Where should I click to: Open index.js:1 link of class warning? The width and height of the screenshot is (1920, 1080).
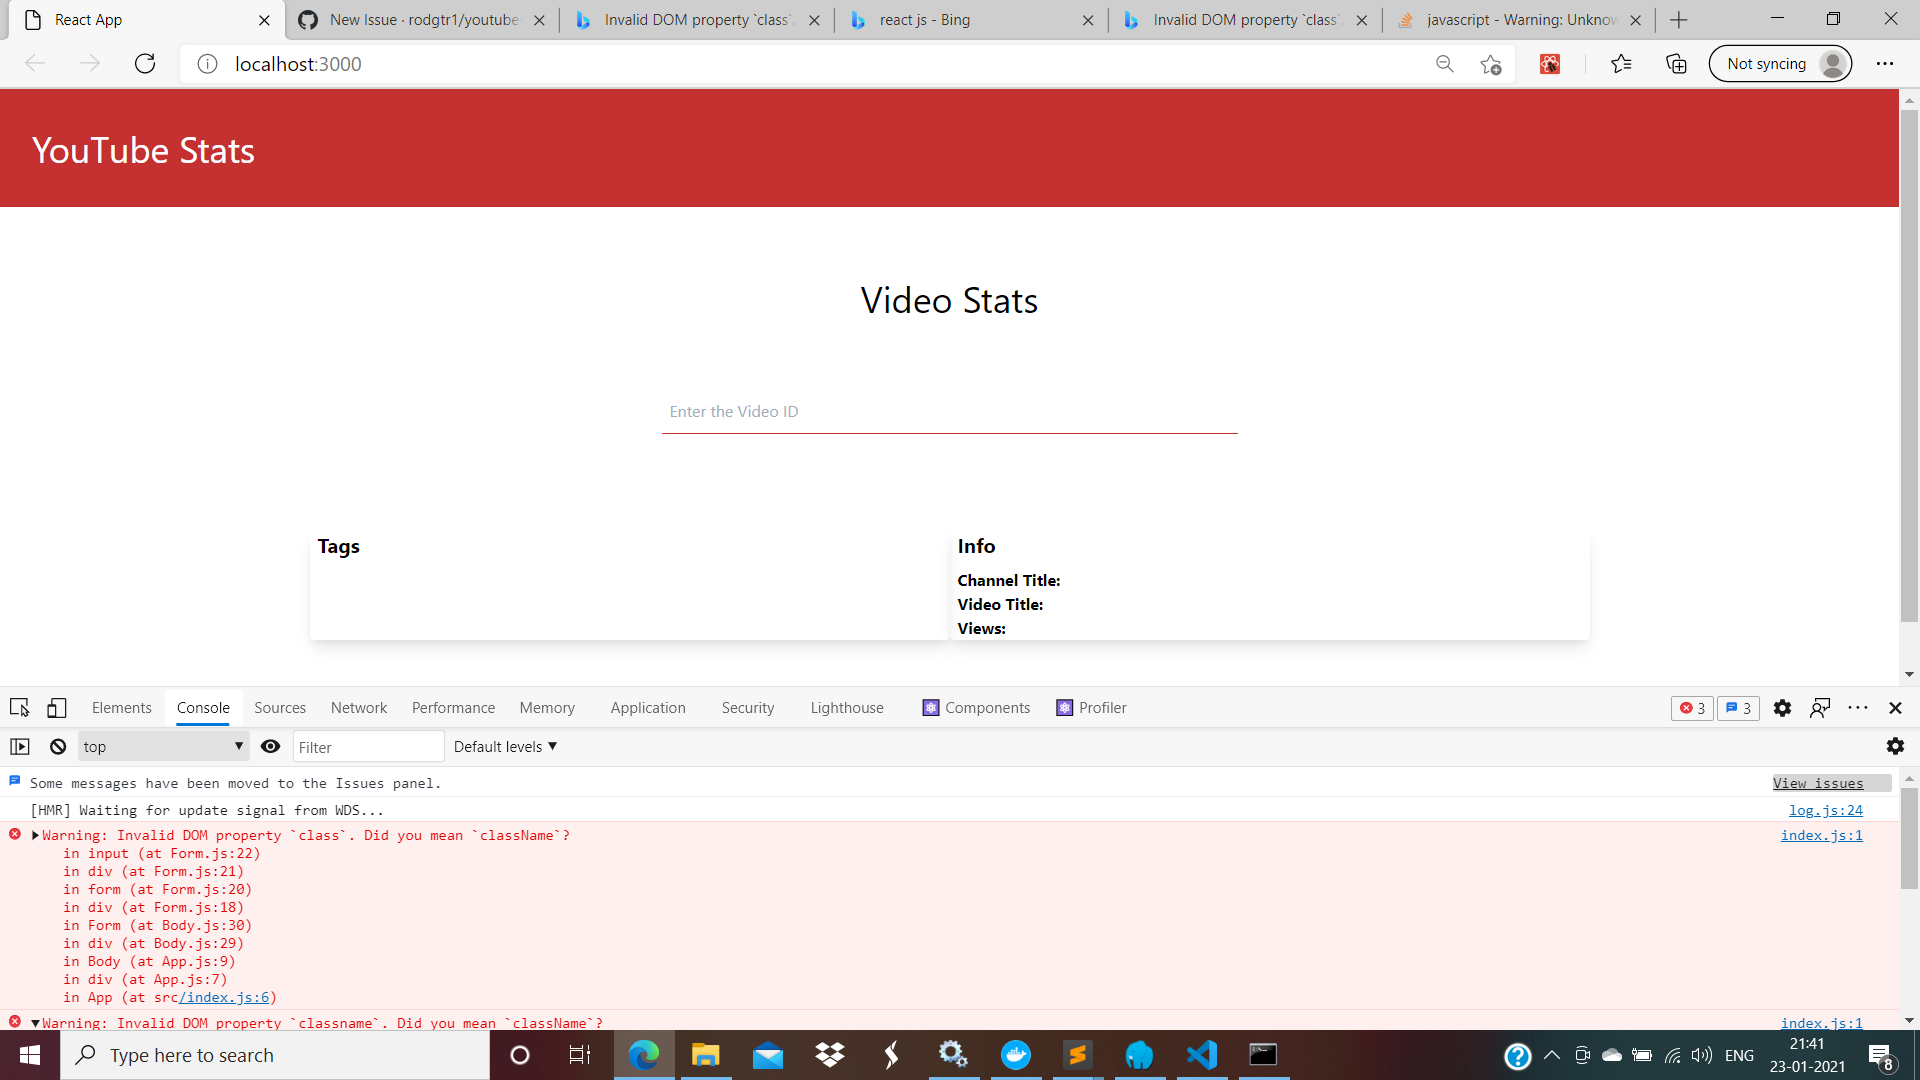coord(1821,835)
